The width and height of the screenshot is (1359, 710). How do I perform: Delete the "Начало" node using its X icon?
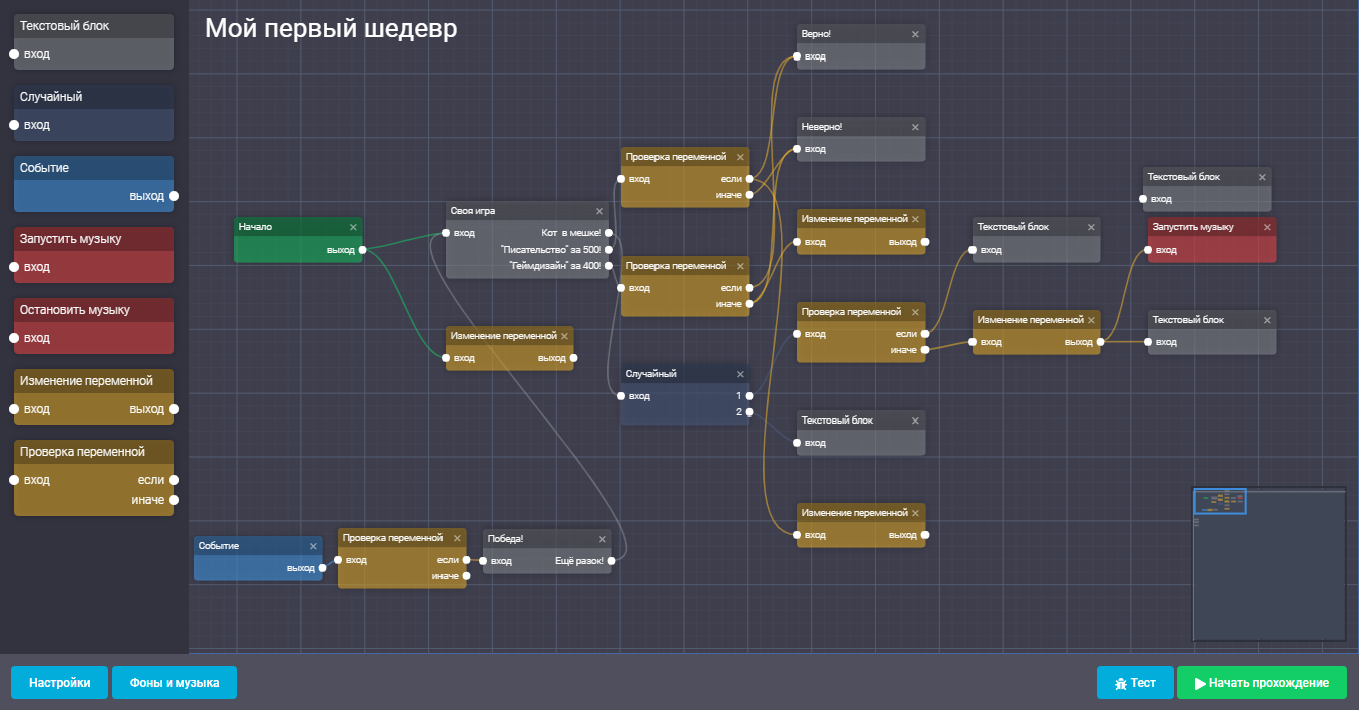click(x=353, y=227)
